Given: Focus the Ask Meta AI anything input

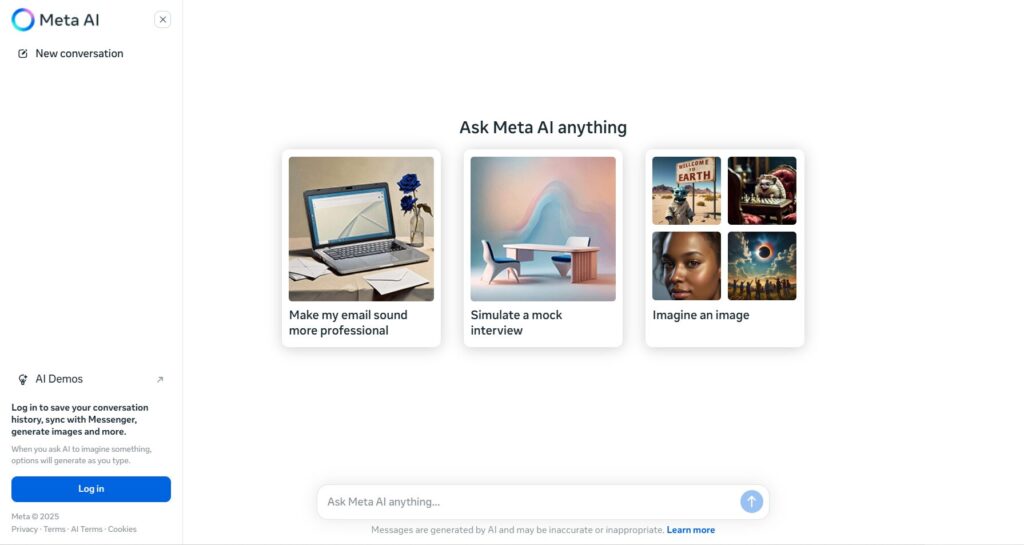Looking at the screenshot, I should 529,502.
